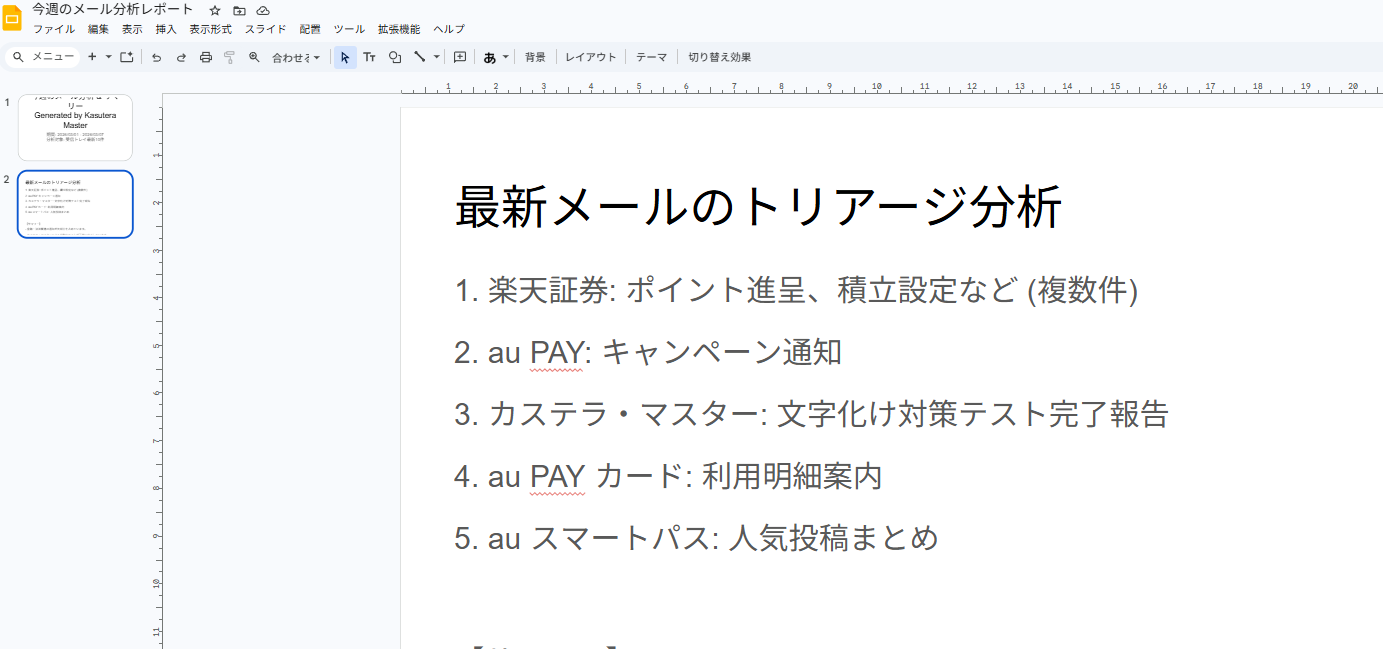Open the cloud save status icon
This screenshot has width=1383, height=649.
point(263,10)
